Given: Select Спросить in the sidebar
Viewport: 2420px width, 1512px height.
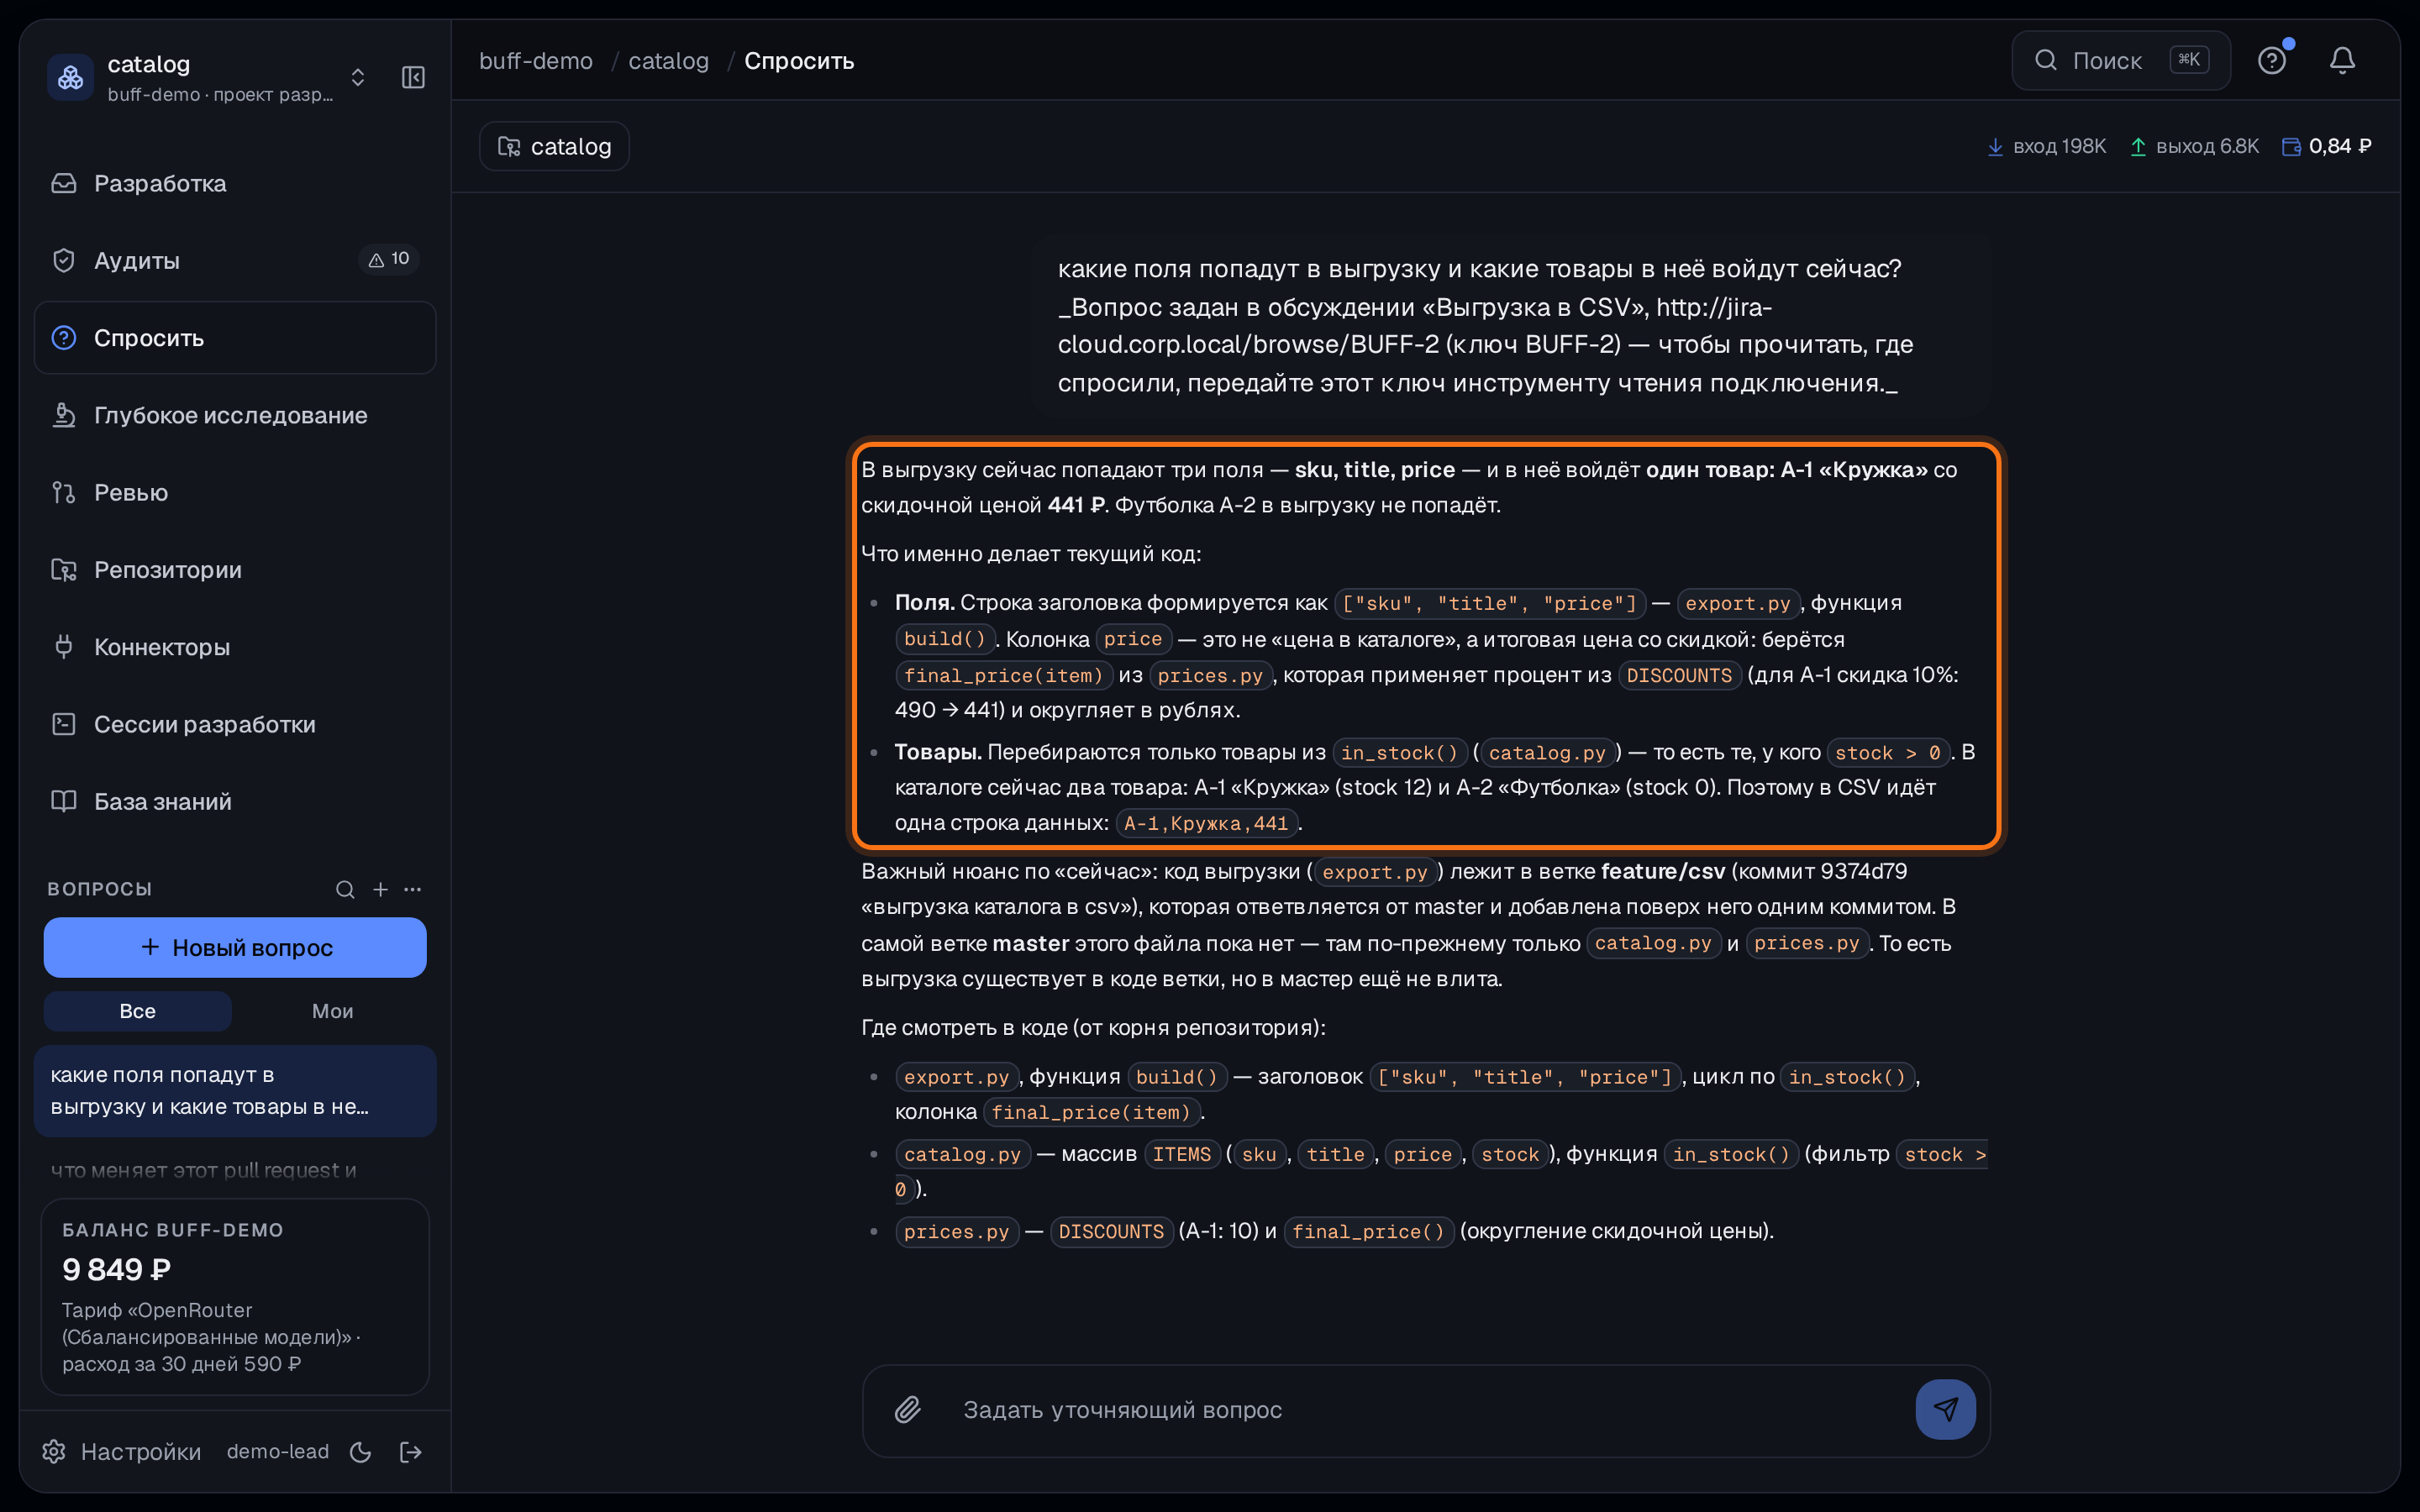Looking at the screenshot, I should [235, 338].
